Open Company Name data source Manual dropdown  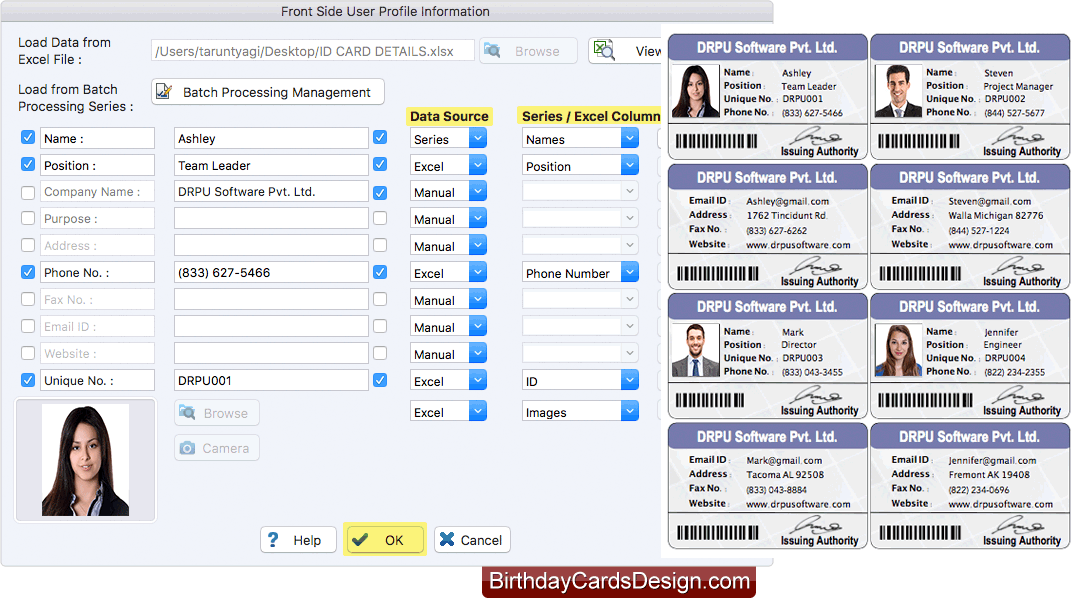pyautogui.click(x=448, y=192)
